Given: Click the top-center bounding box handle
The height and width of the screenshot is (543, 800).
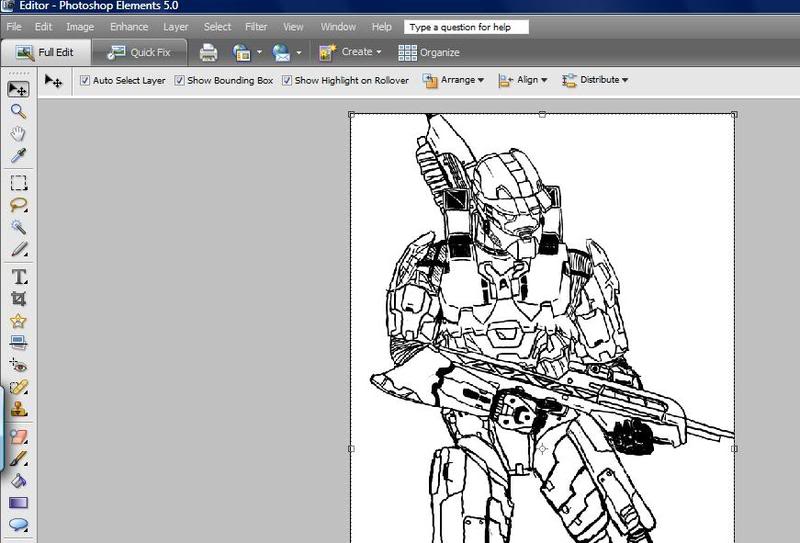Looking at the screenshot, I should point(542,114).
